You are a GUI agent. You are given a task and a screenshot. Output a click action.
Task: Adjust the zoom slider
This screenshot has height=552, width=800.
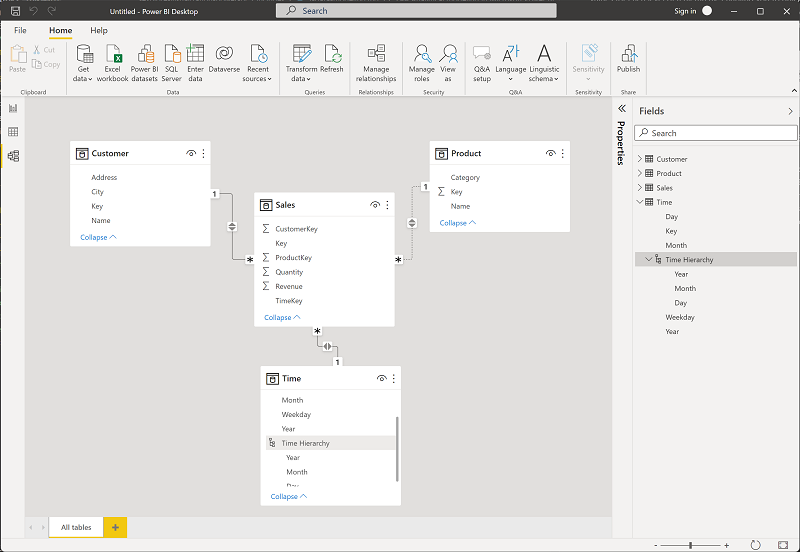[x=690, y=545]
